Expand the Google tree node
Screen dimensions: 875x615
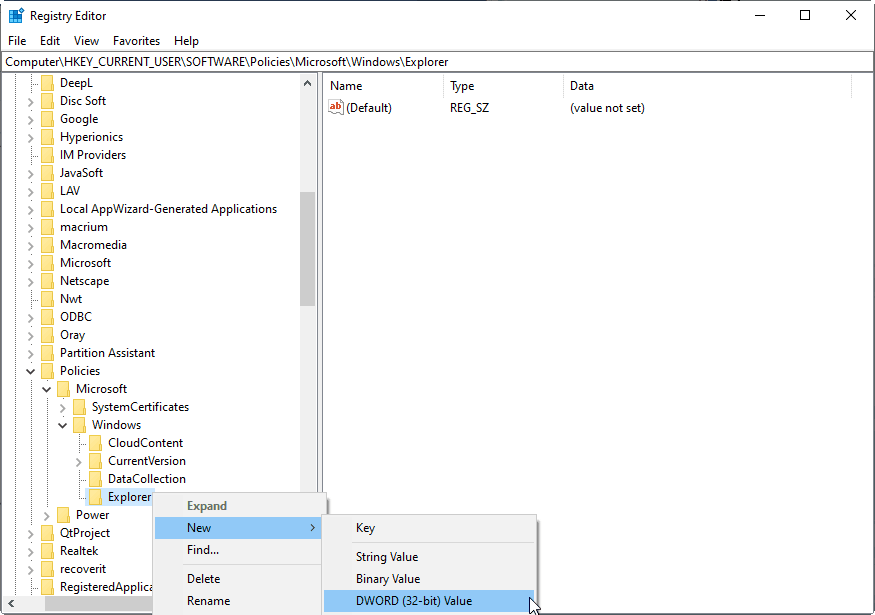[x=31, y=119]
